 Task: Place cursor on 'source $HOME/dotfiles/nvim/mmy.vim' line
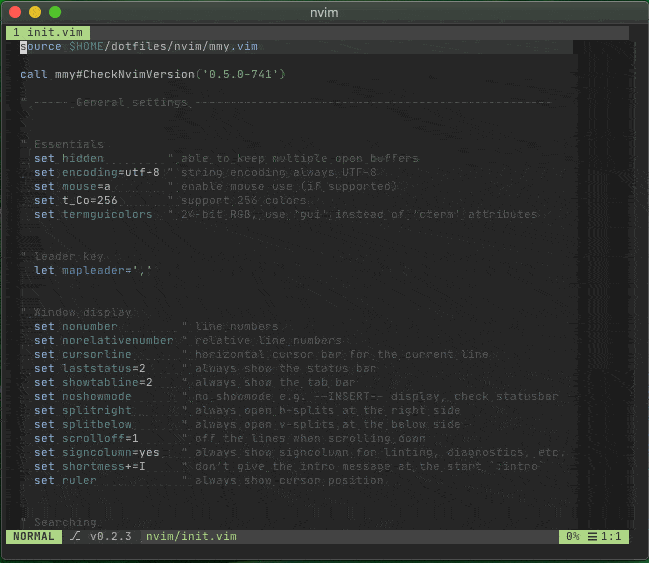(x=139, y=46)
